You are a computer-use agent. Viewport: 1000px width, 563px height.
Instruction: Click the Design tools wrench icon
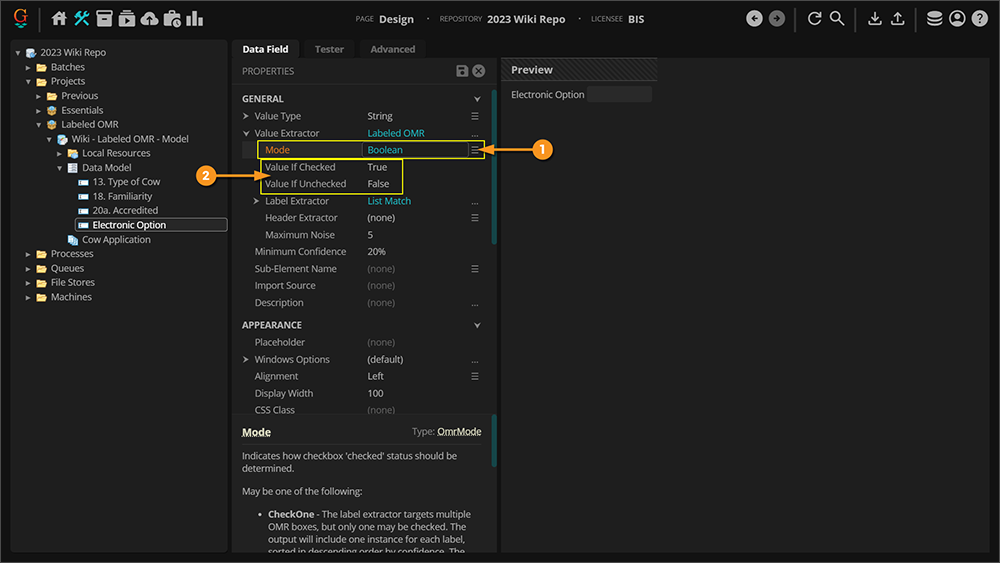[x=82, y=18]
